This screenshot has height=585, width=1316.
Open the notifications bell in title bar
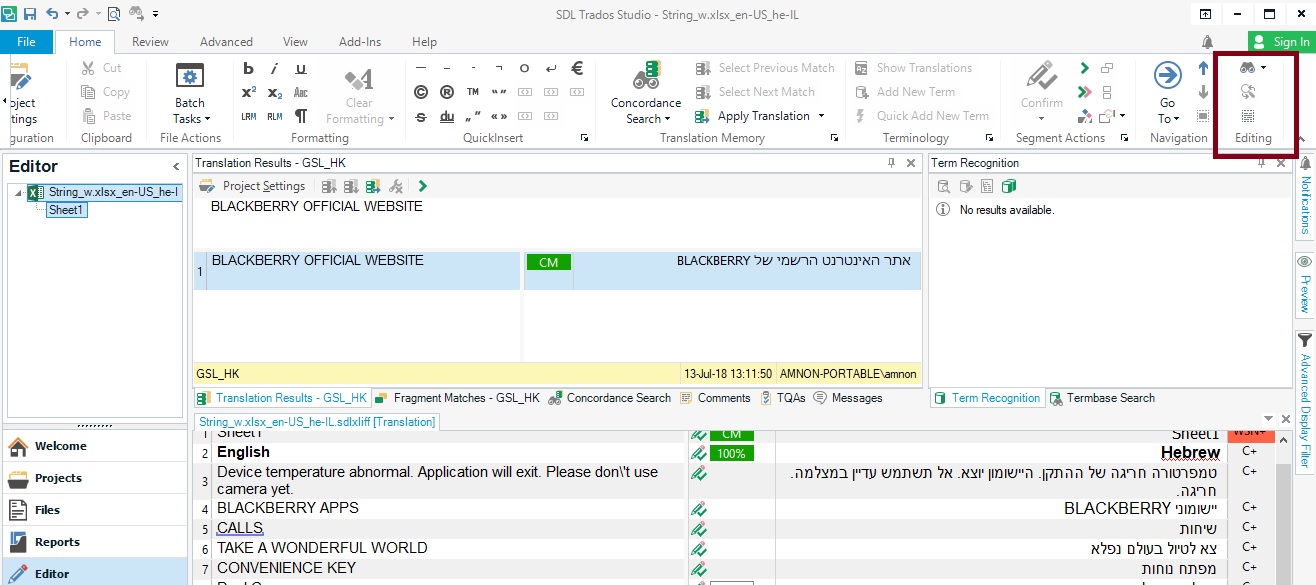tap(1208, 42)
